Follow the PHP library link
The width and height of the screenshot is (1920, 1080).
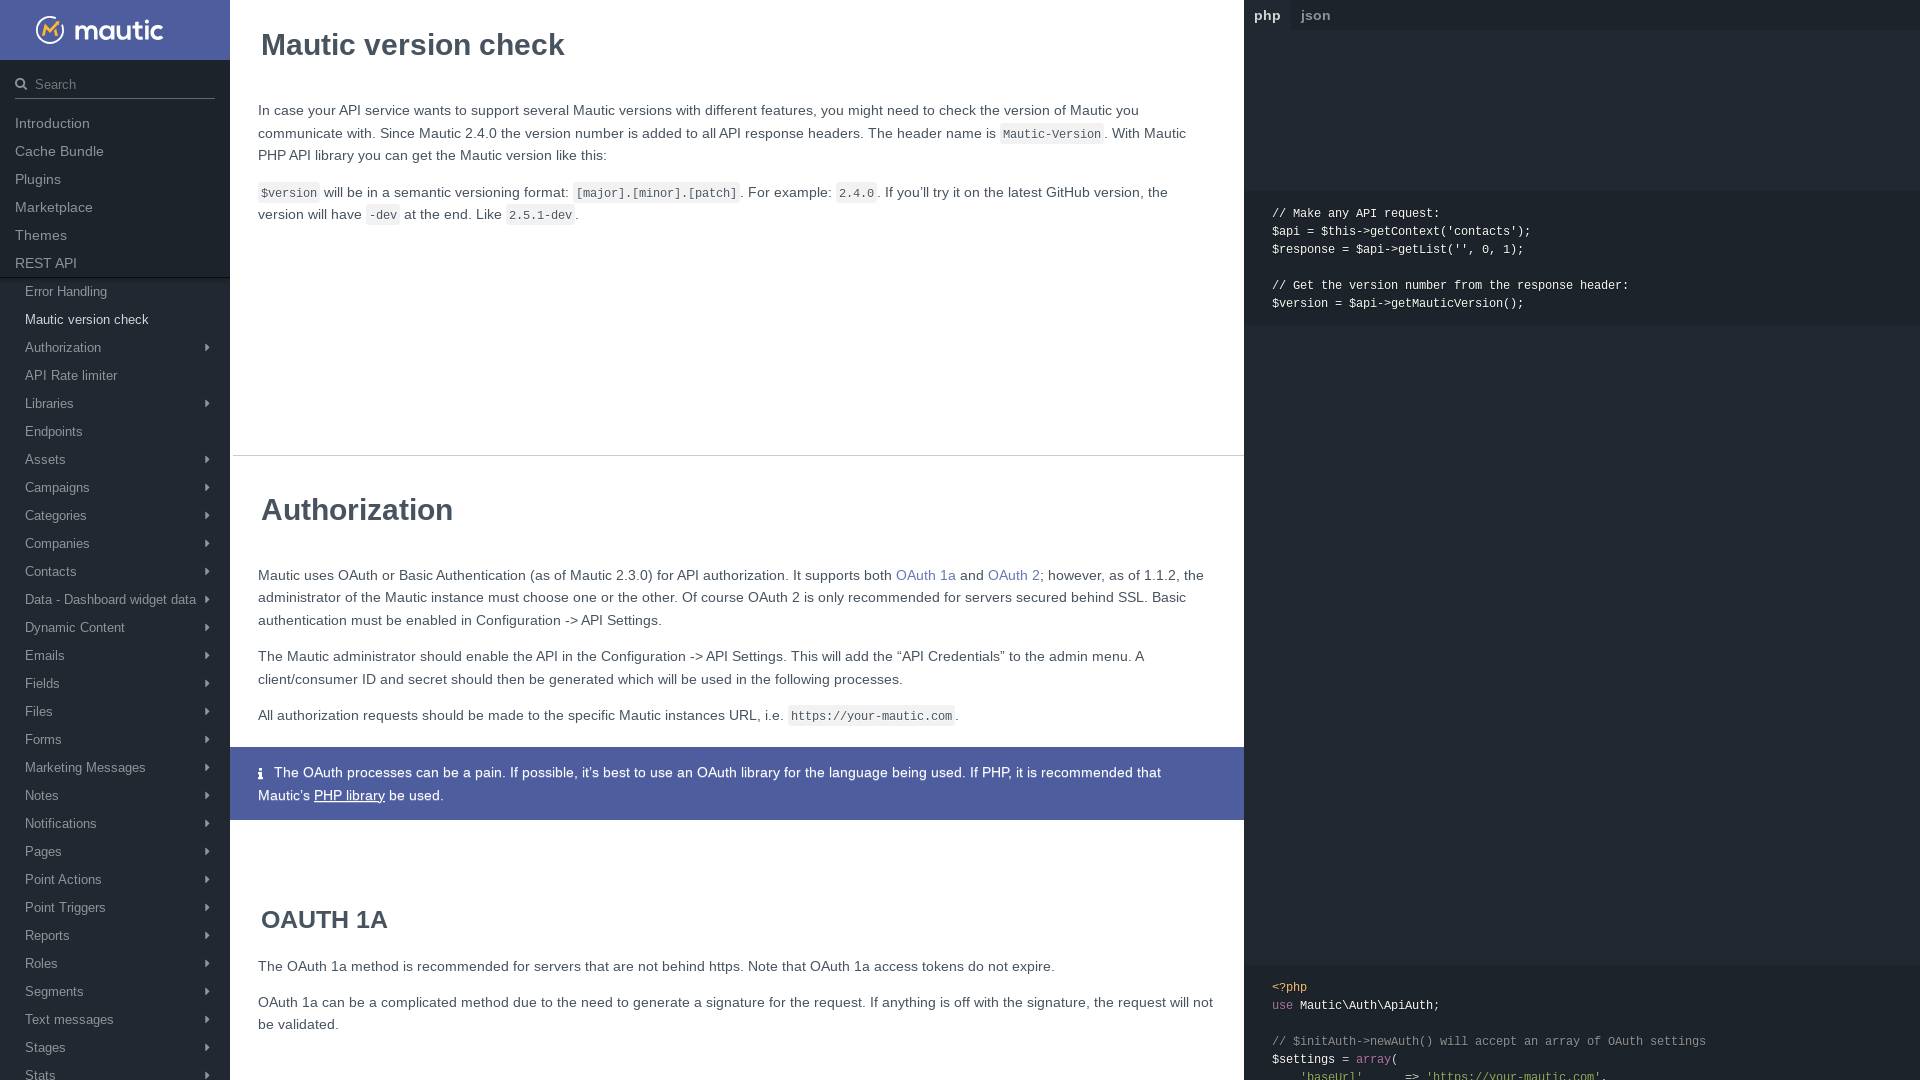pos(349,796)
